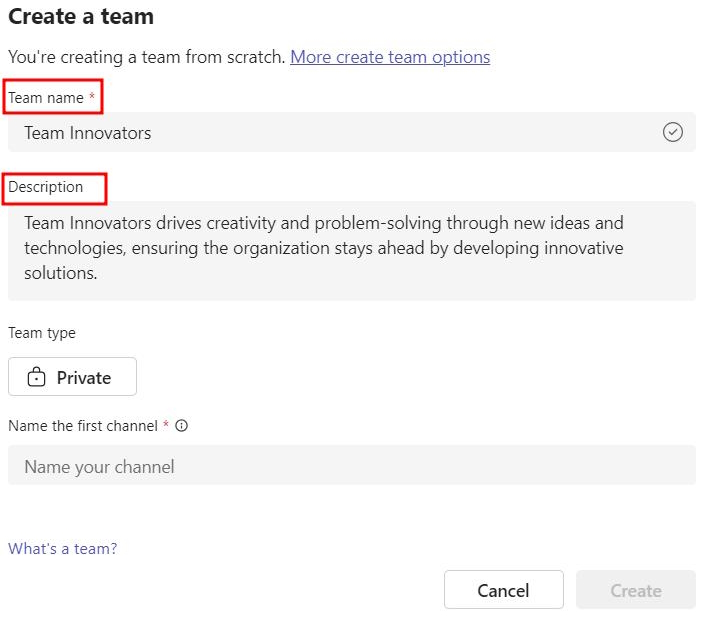Click the info icon beside first channel label
The width and height of the screenshot is (704, 618).
(182, 426)
